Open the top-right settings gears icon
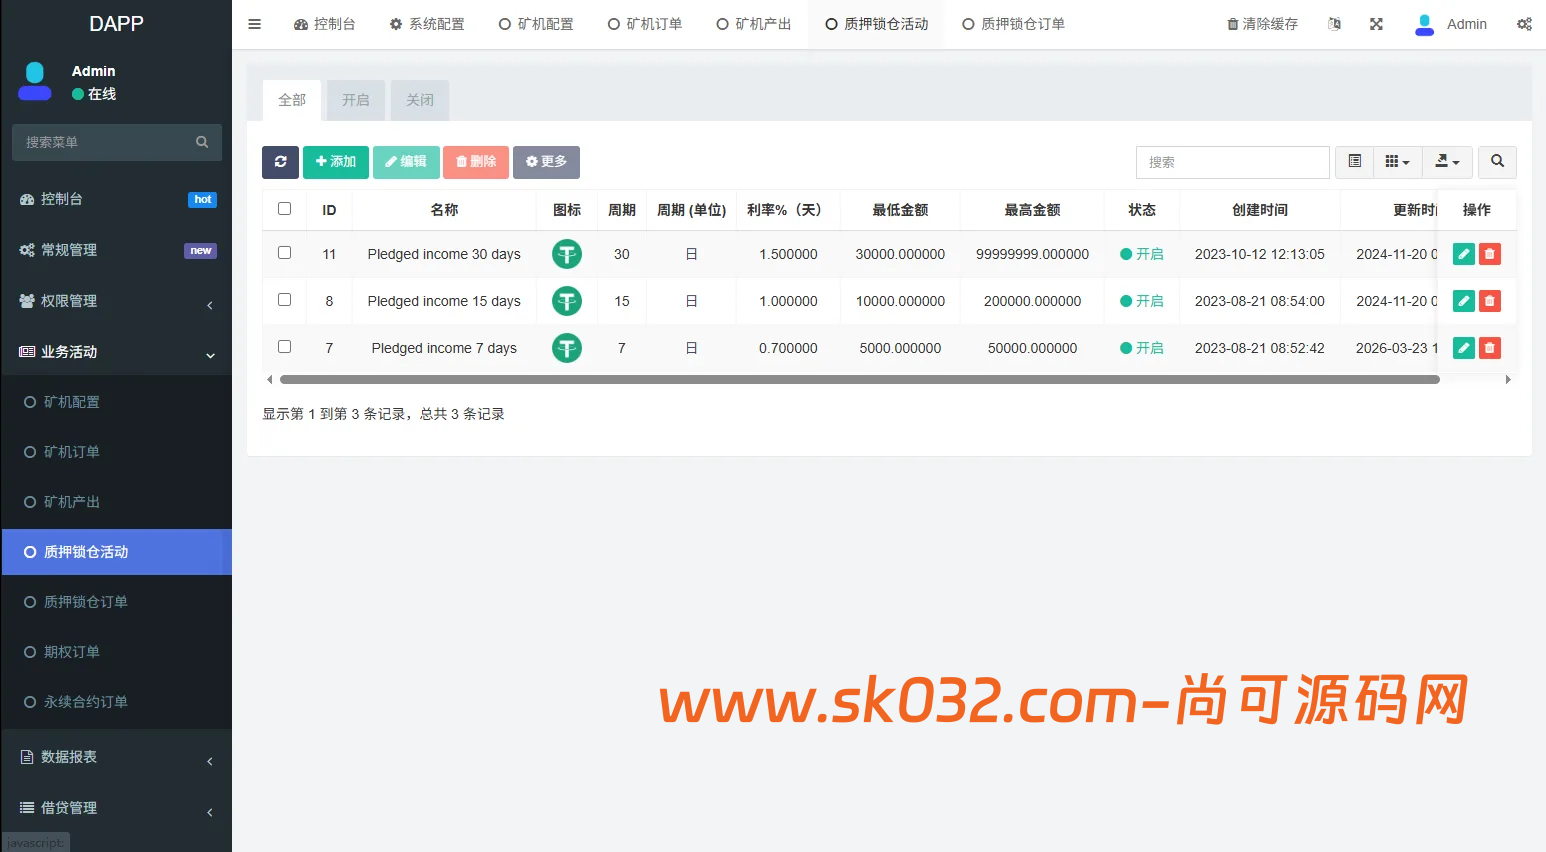Screen dimensions: 1546x852 click(x=1524, y=24)
